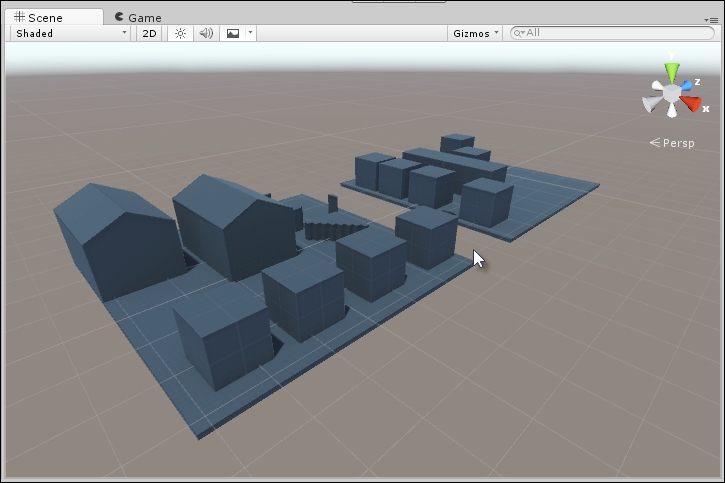Click the blue Z axis cone on gizmo
This screenshot has height=483, width=725.
[x=687, y=87]
